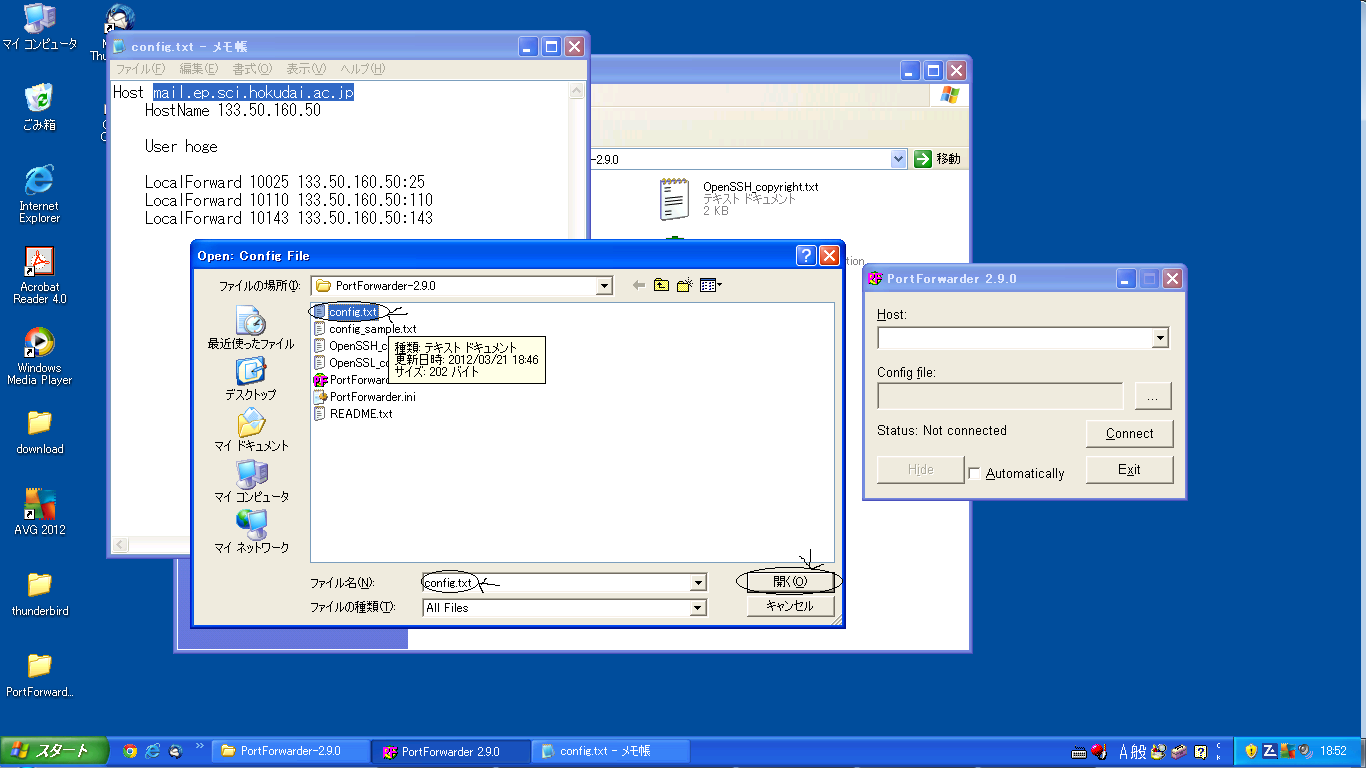Expand the Explorer address bar dropdown
Screen dimensions: 1366x768
[898, 159]
